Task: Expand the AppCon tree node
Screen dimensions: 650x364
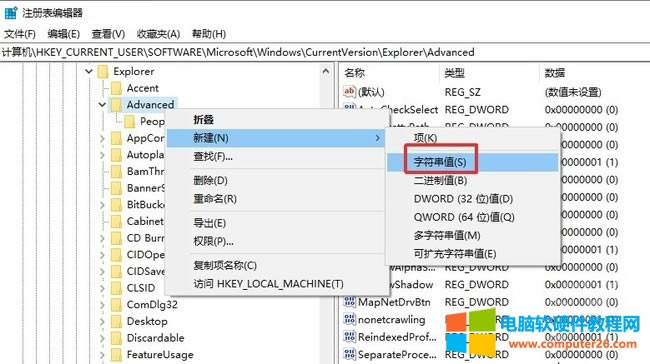Action: click(x=102, y=138)
